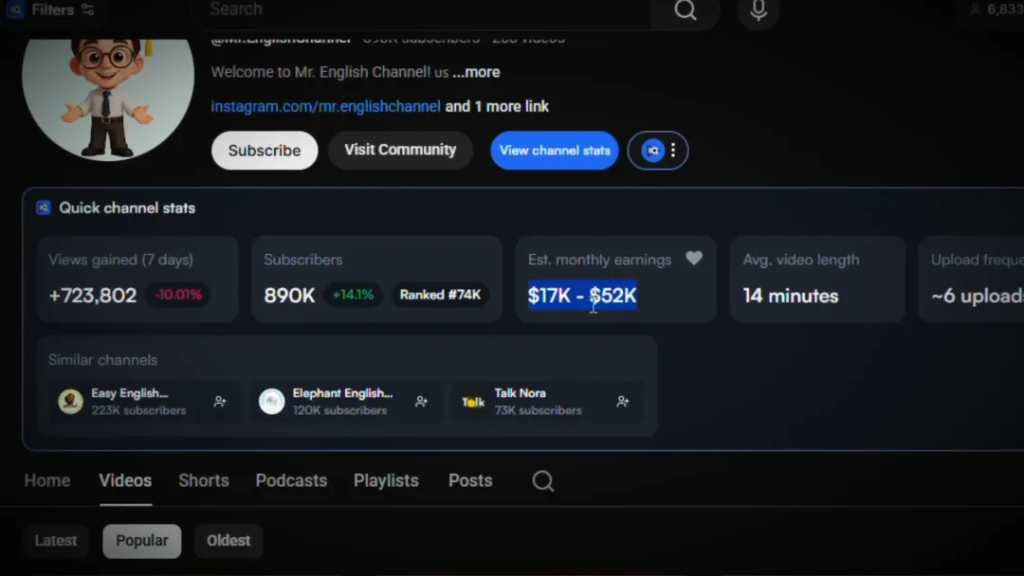Select the Popular sort chip
This screenshot has height=576, width=1024.
click(142, 541)
